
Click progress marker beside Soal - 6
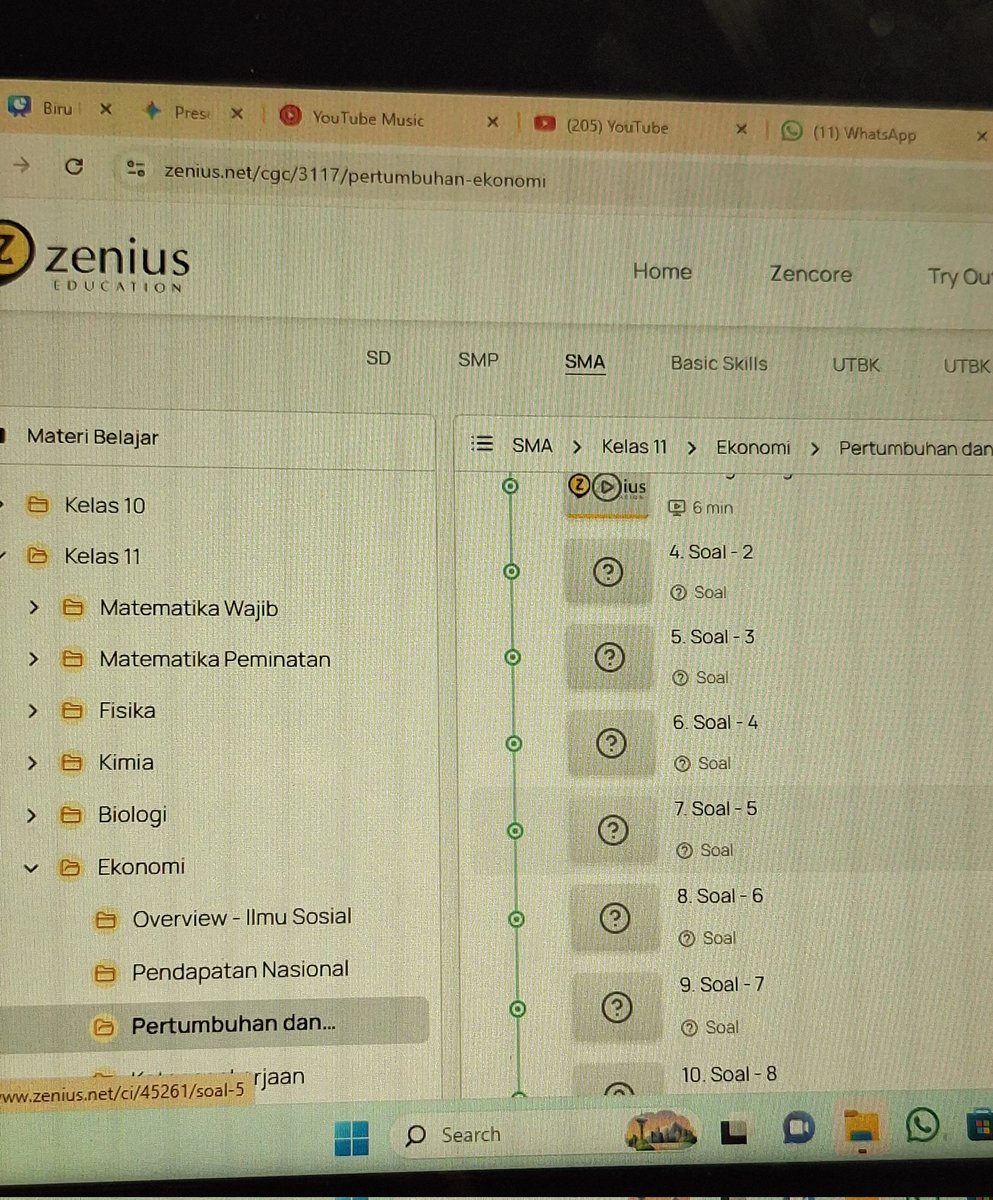tap(516, 919)
